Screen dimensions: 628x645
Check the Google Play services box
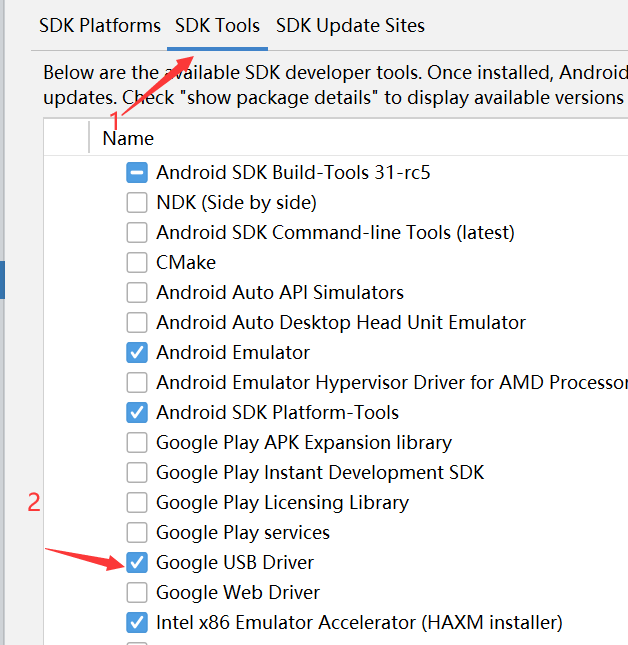click(x=137, y=533)
